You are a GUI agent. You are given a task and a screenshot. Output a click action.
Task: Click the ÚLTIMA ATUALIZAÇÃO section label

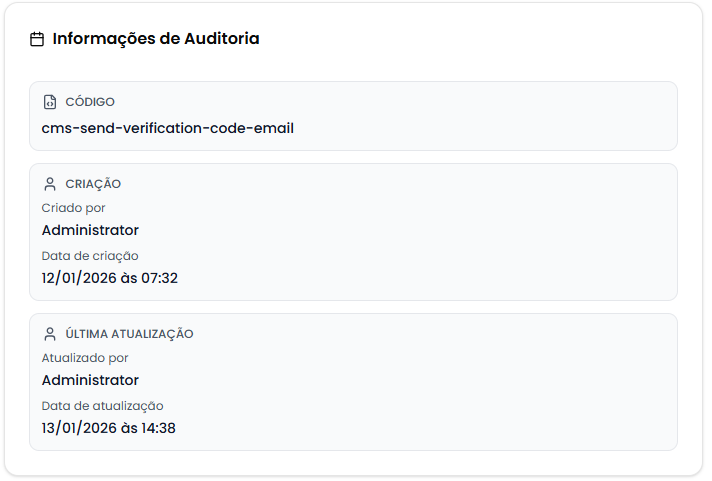pyautogui.click(x=129, y=334)
